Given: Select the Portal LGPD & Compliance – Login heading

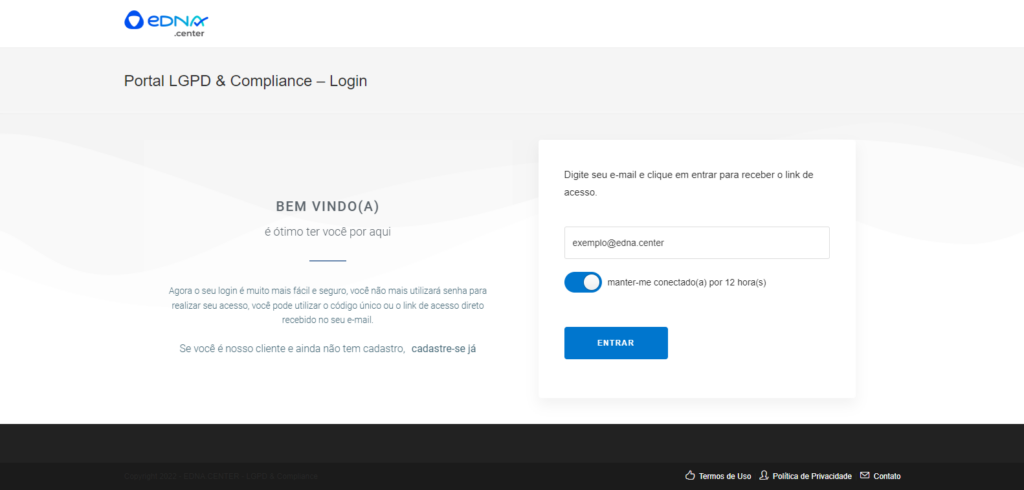Looking at the screenshot, I should point(246,82).
